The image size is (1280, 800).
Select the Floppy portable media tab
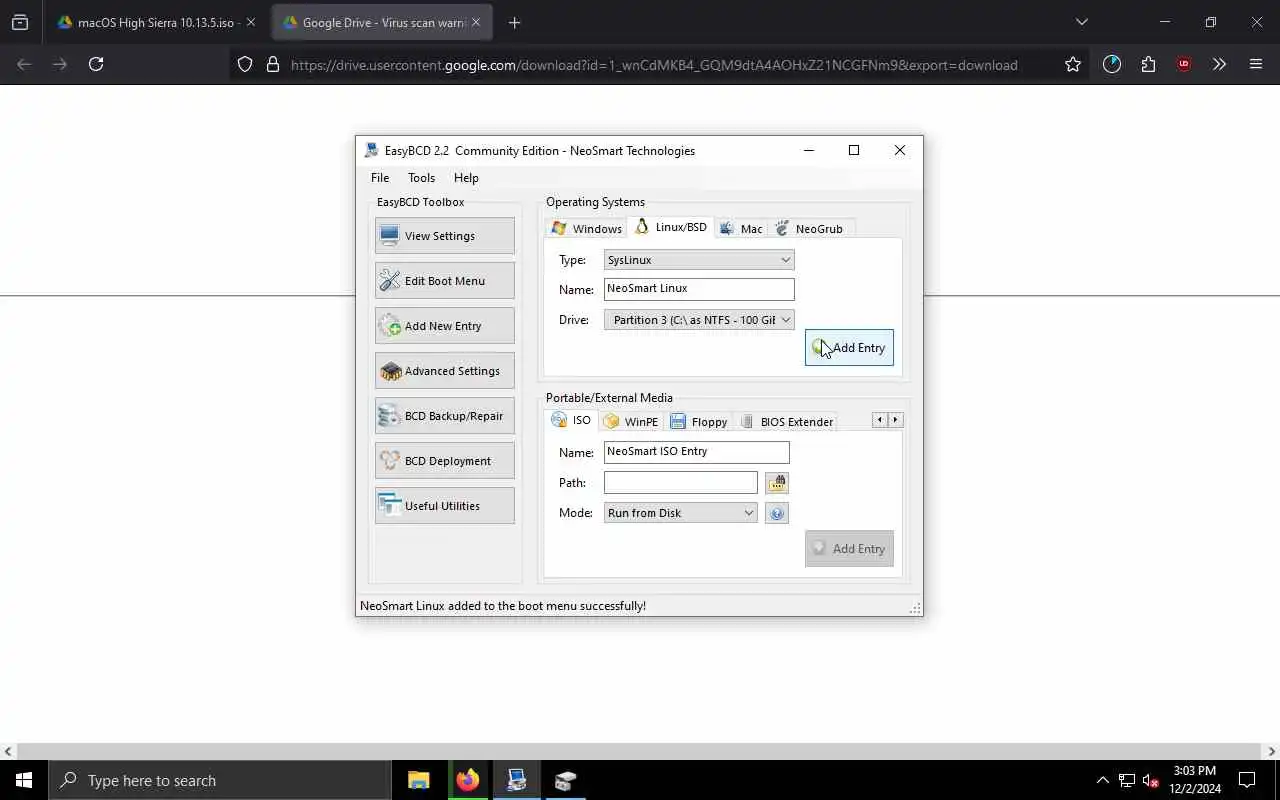[x=699, y=422]
